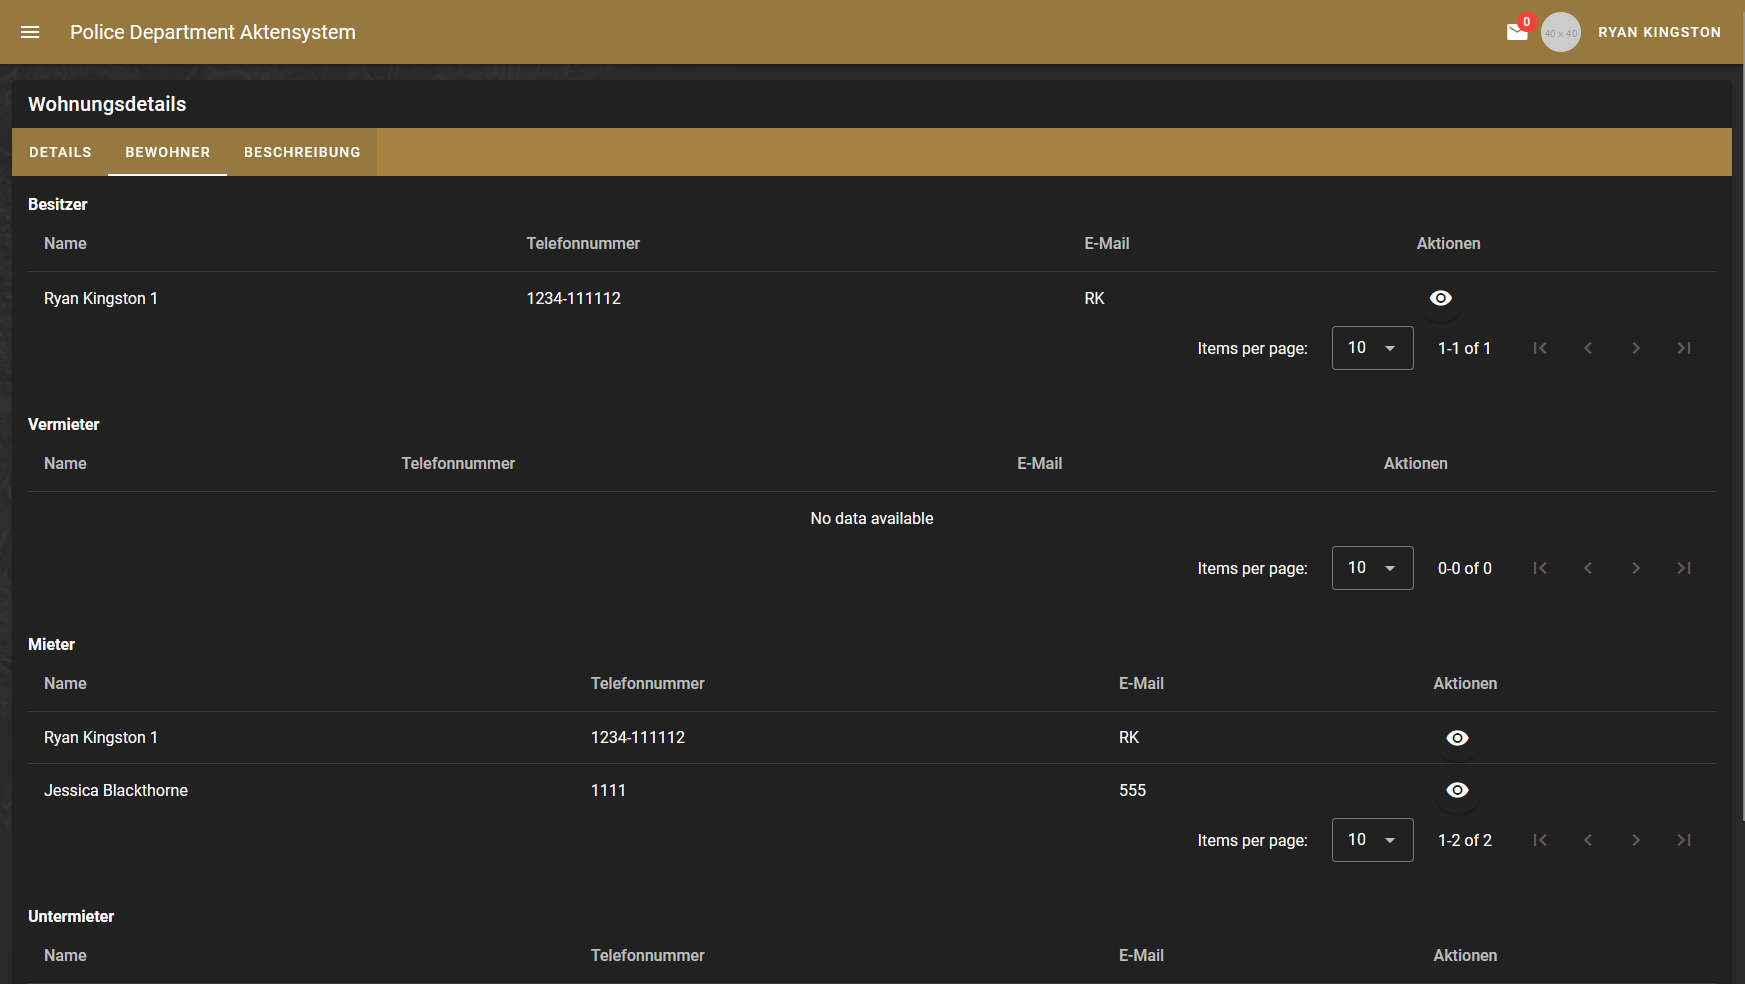Click phone number 1234-111112 in Besitzer row
Screen dimensions: 1745x984
pyautogui.click(x=574, y=298)
